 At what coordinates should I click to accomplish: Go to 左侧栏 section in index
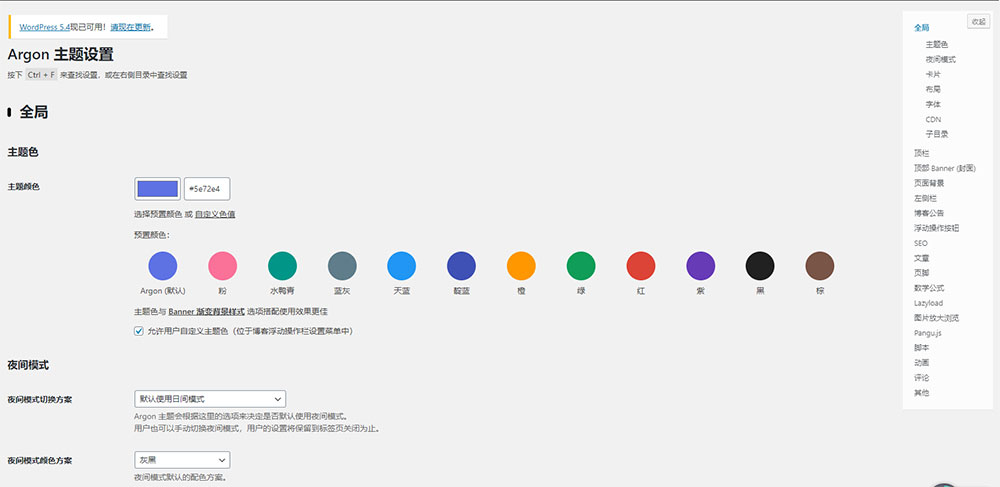point(925,198)
